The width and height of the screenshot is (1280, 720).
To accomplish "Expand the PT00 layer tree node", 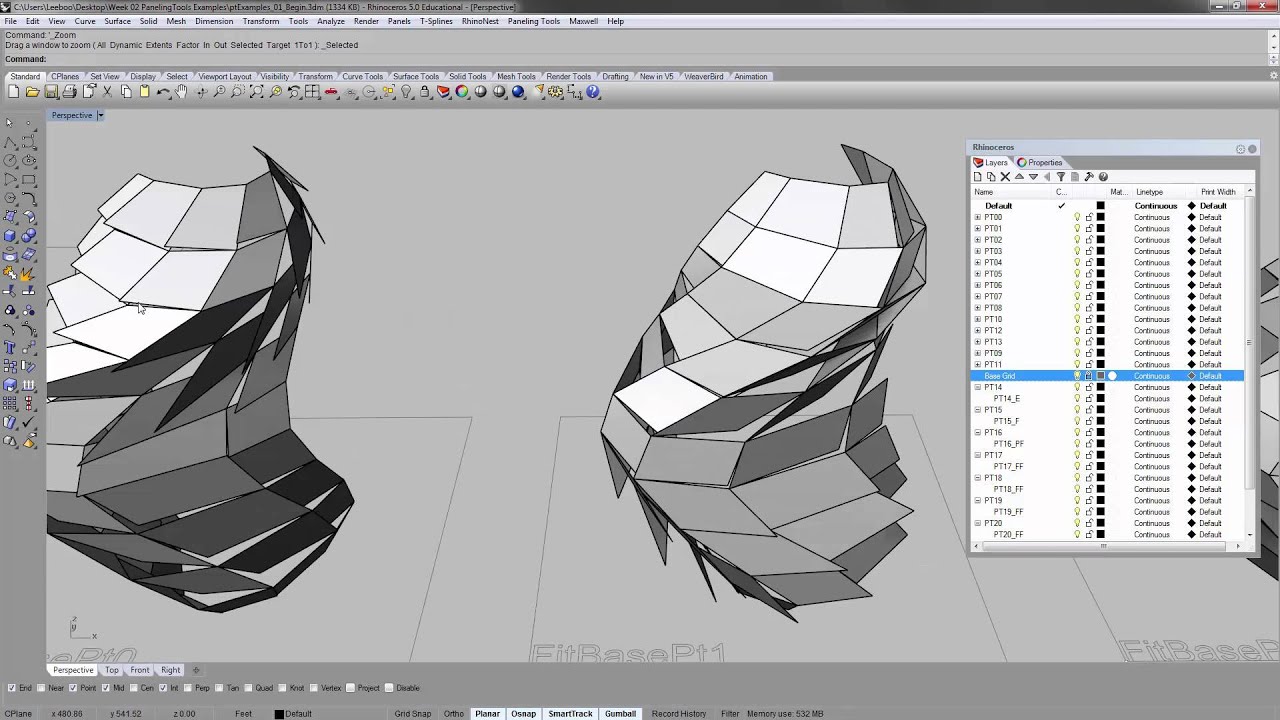I will [978, 217].
